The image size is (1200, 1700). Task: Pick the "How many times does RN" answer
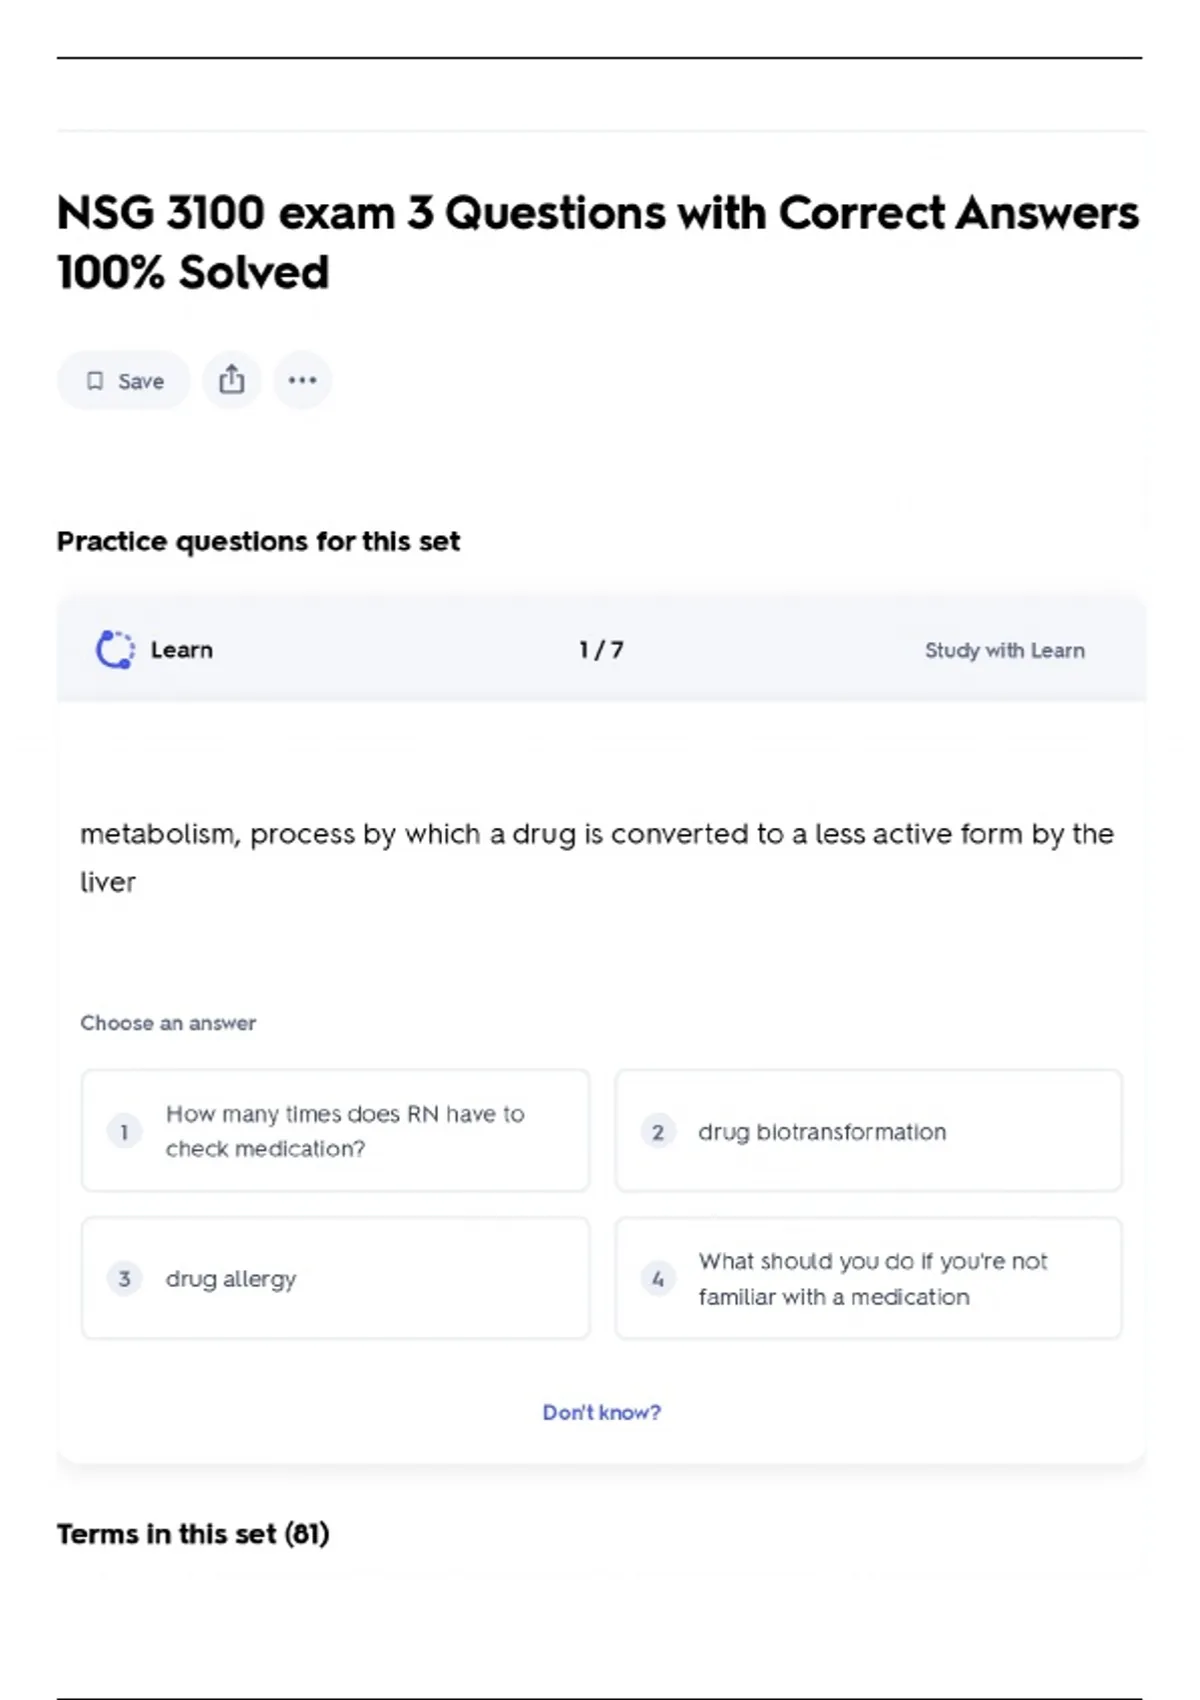click(345, 1131)
